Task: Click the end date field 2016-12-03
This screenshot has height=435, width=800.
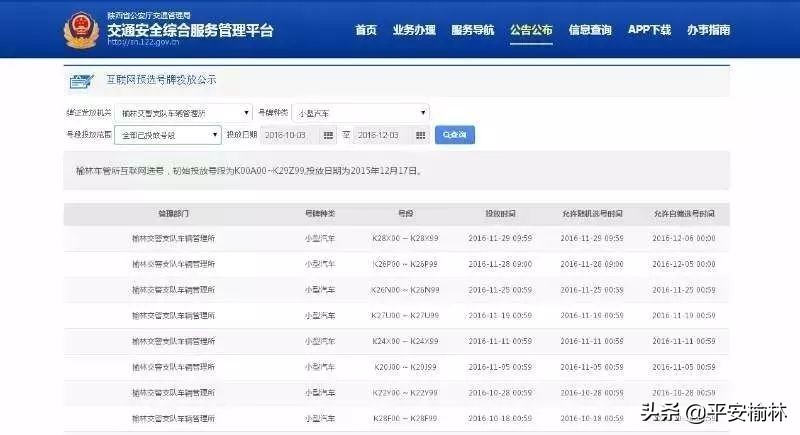Action: [x=382, y=134]
